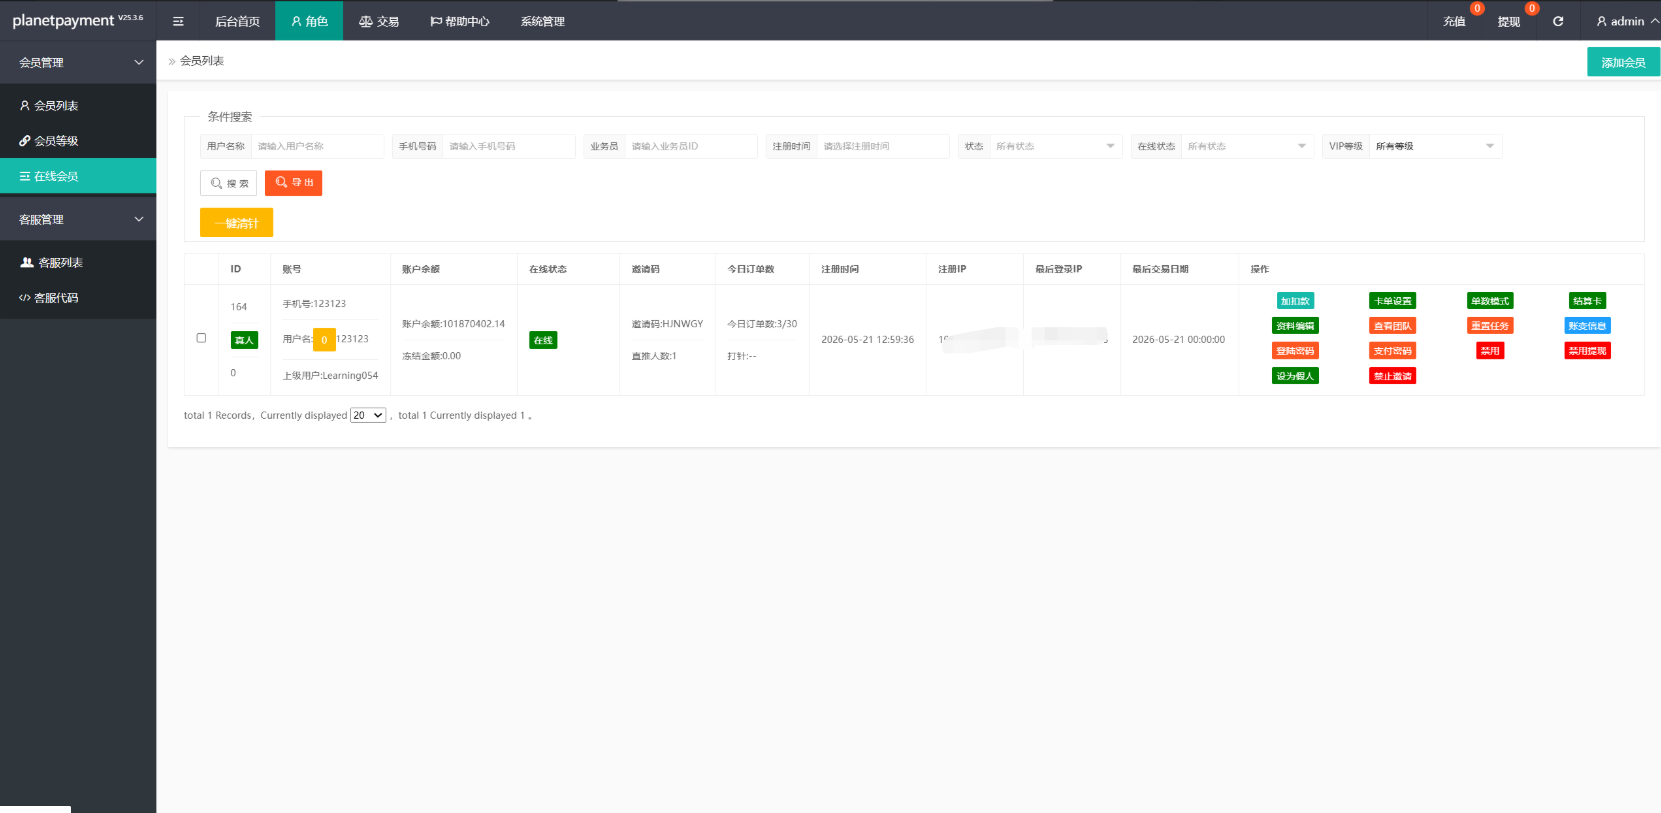Collapse the 客服管理 sidebar group
The image size is (1661, 813).
pyautogui.click(x=78, y=219)
